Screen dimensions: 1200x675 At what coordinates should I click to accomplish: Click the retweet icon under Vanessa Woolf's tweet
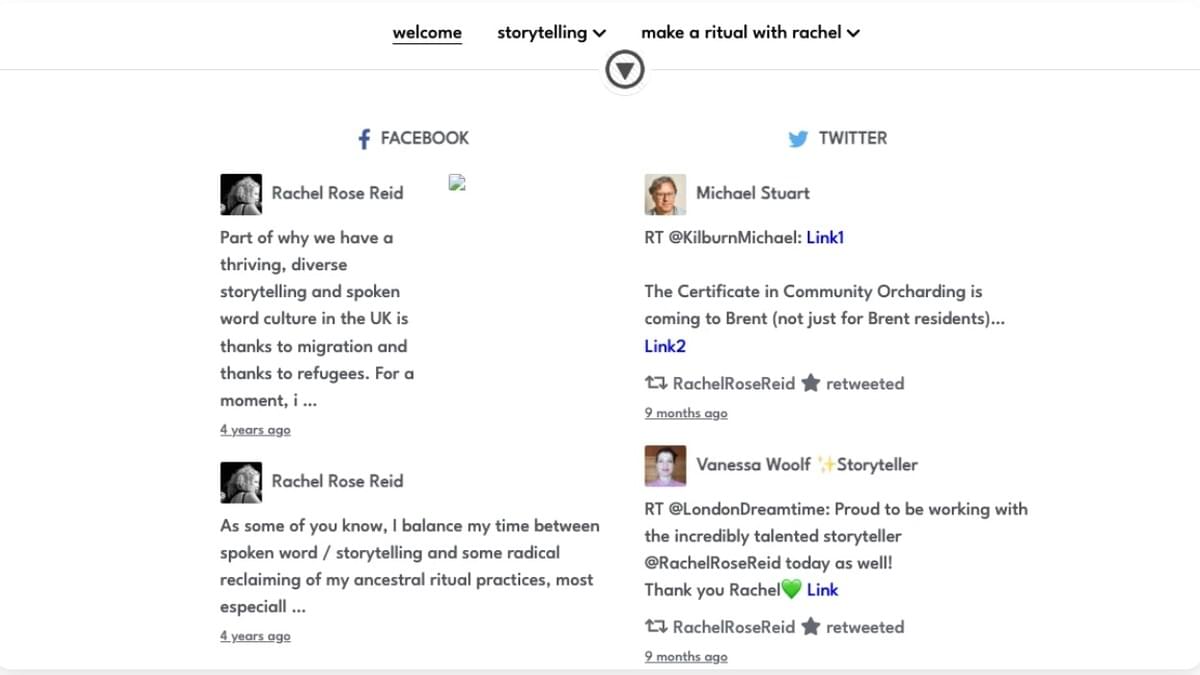tap(656, 627)
